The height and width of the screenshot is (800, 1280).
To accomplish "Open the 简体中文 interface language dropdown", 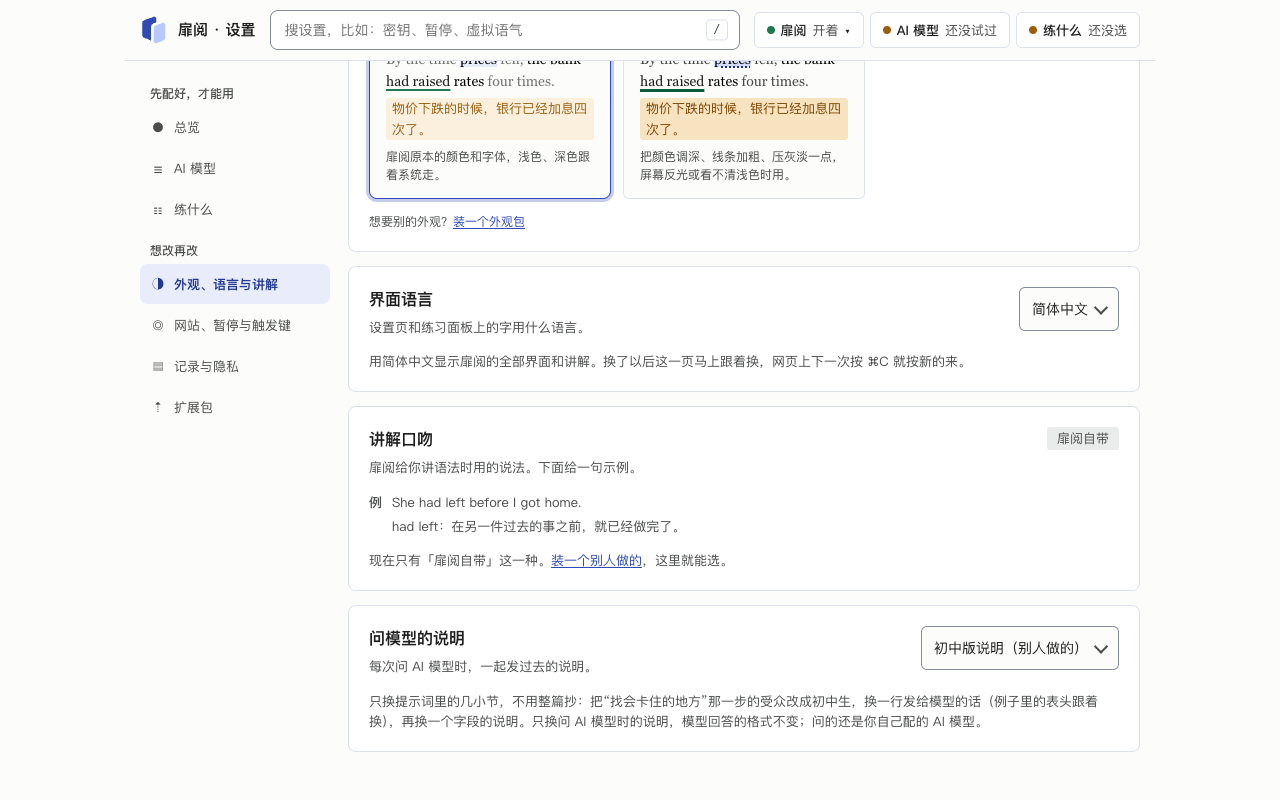I will pyautogui.click(x=1069, y=309).
